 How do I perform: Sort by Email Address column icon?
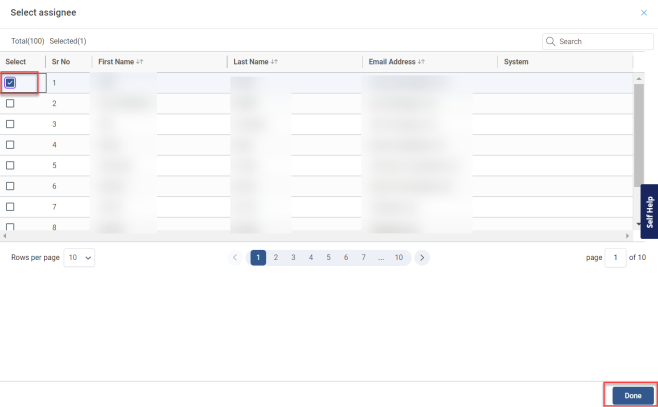click(422, 62)
